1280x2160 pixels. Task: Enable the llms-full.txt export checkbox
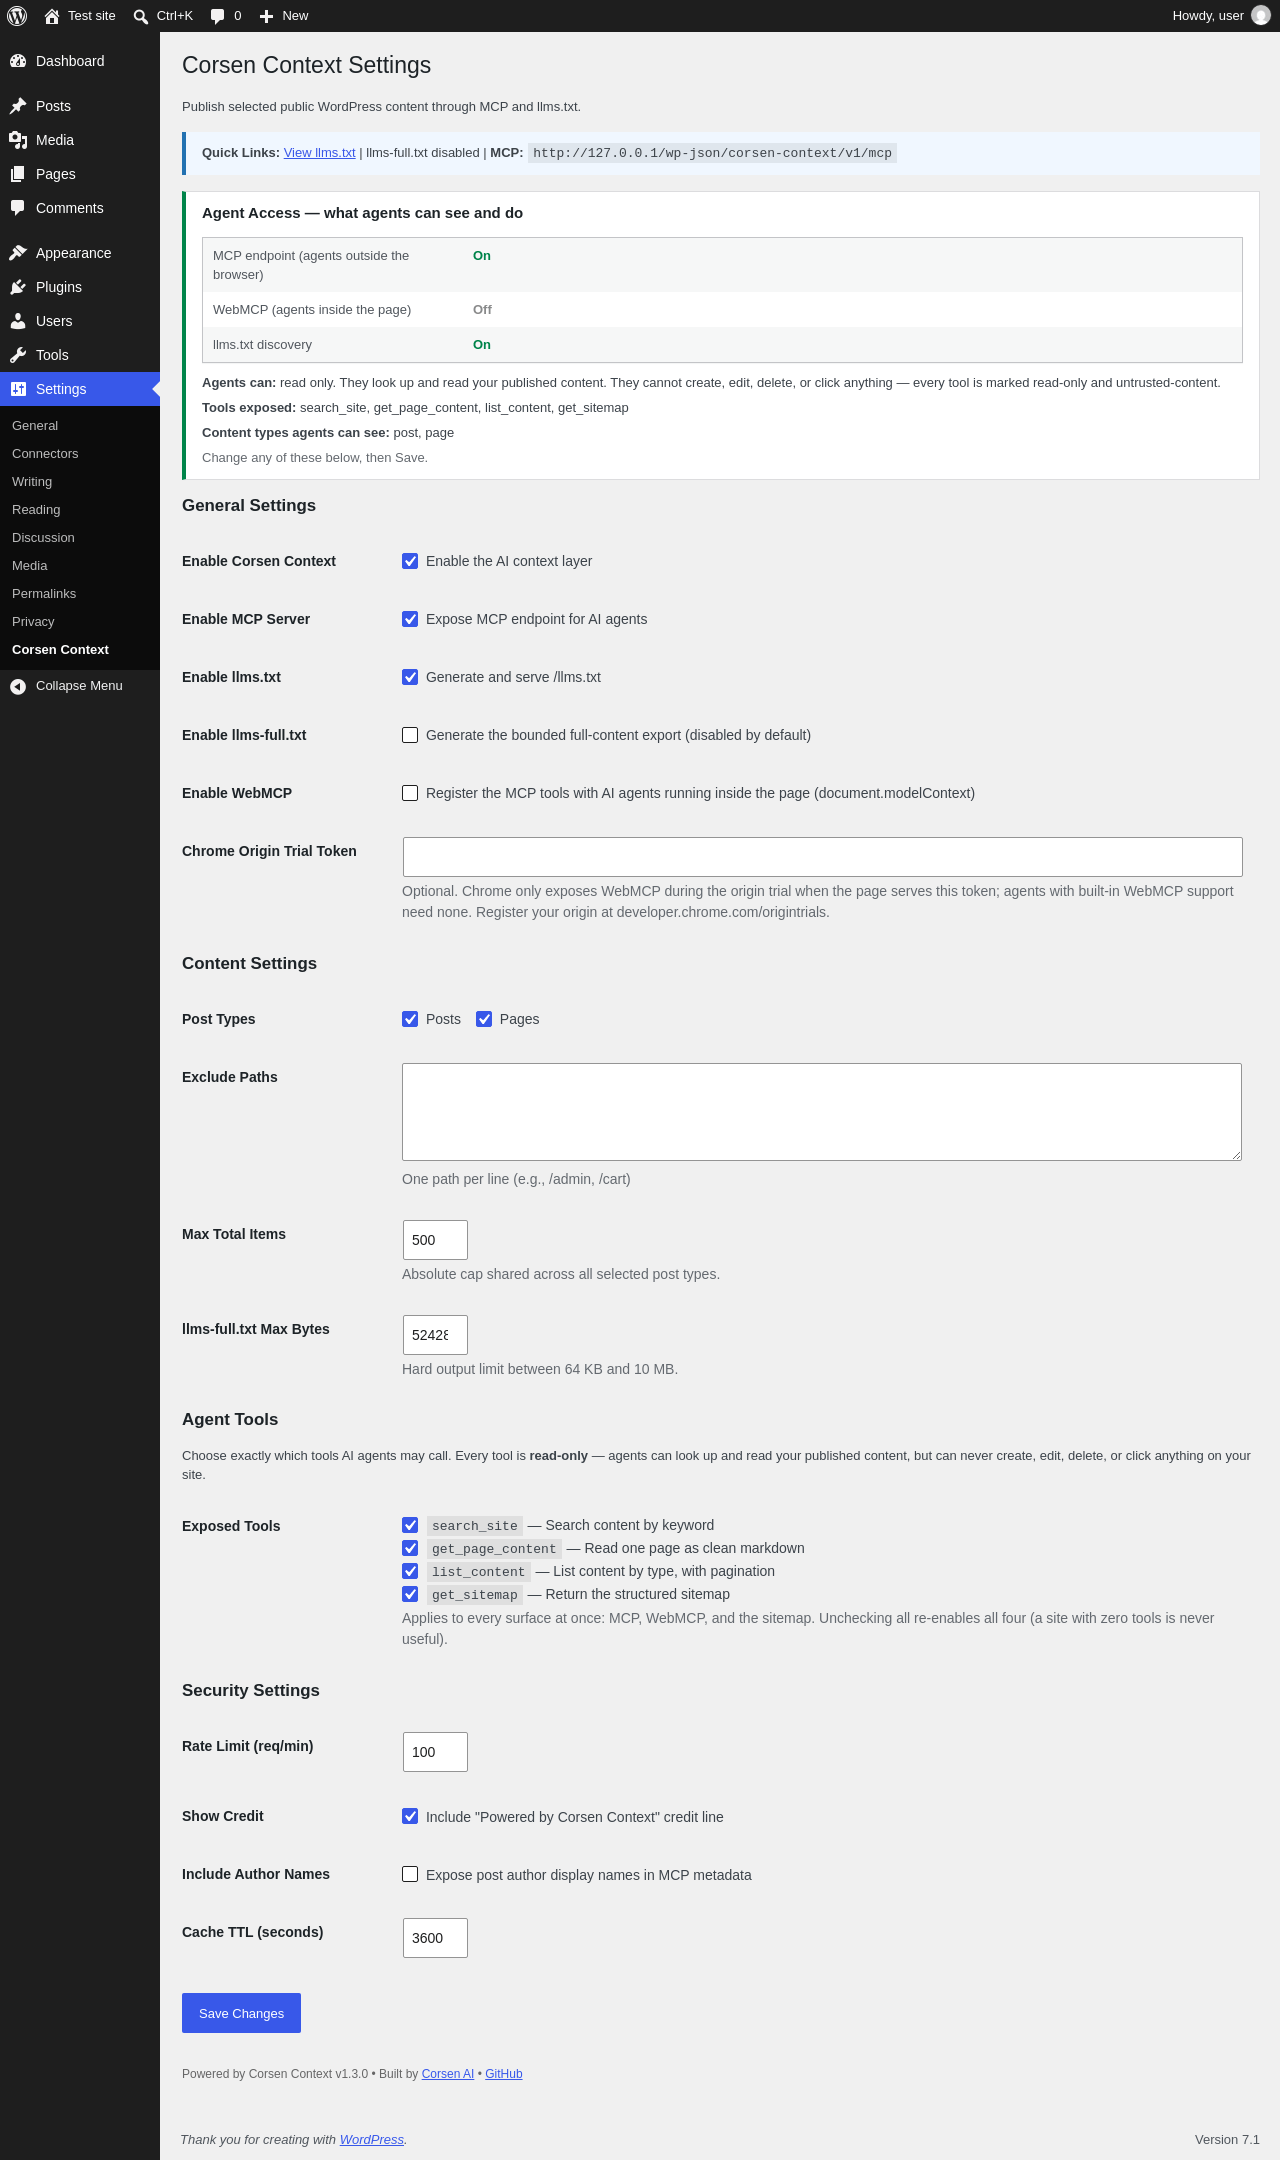tap(410, 735)
